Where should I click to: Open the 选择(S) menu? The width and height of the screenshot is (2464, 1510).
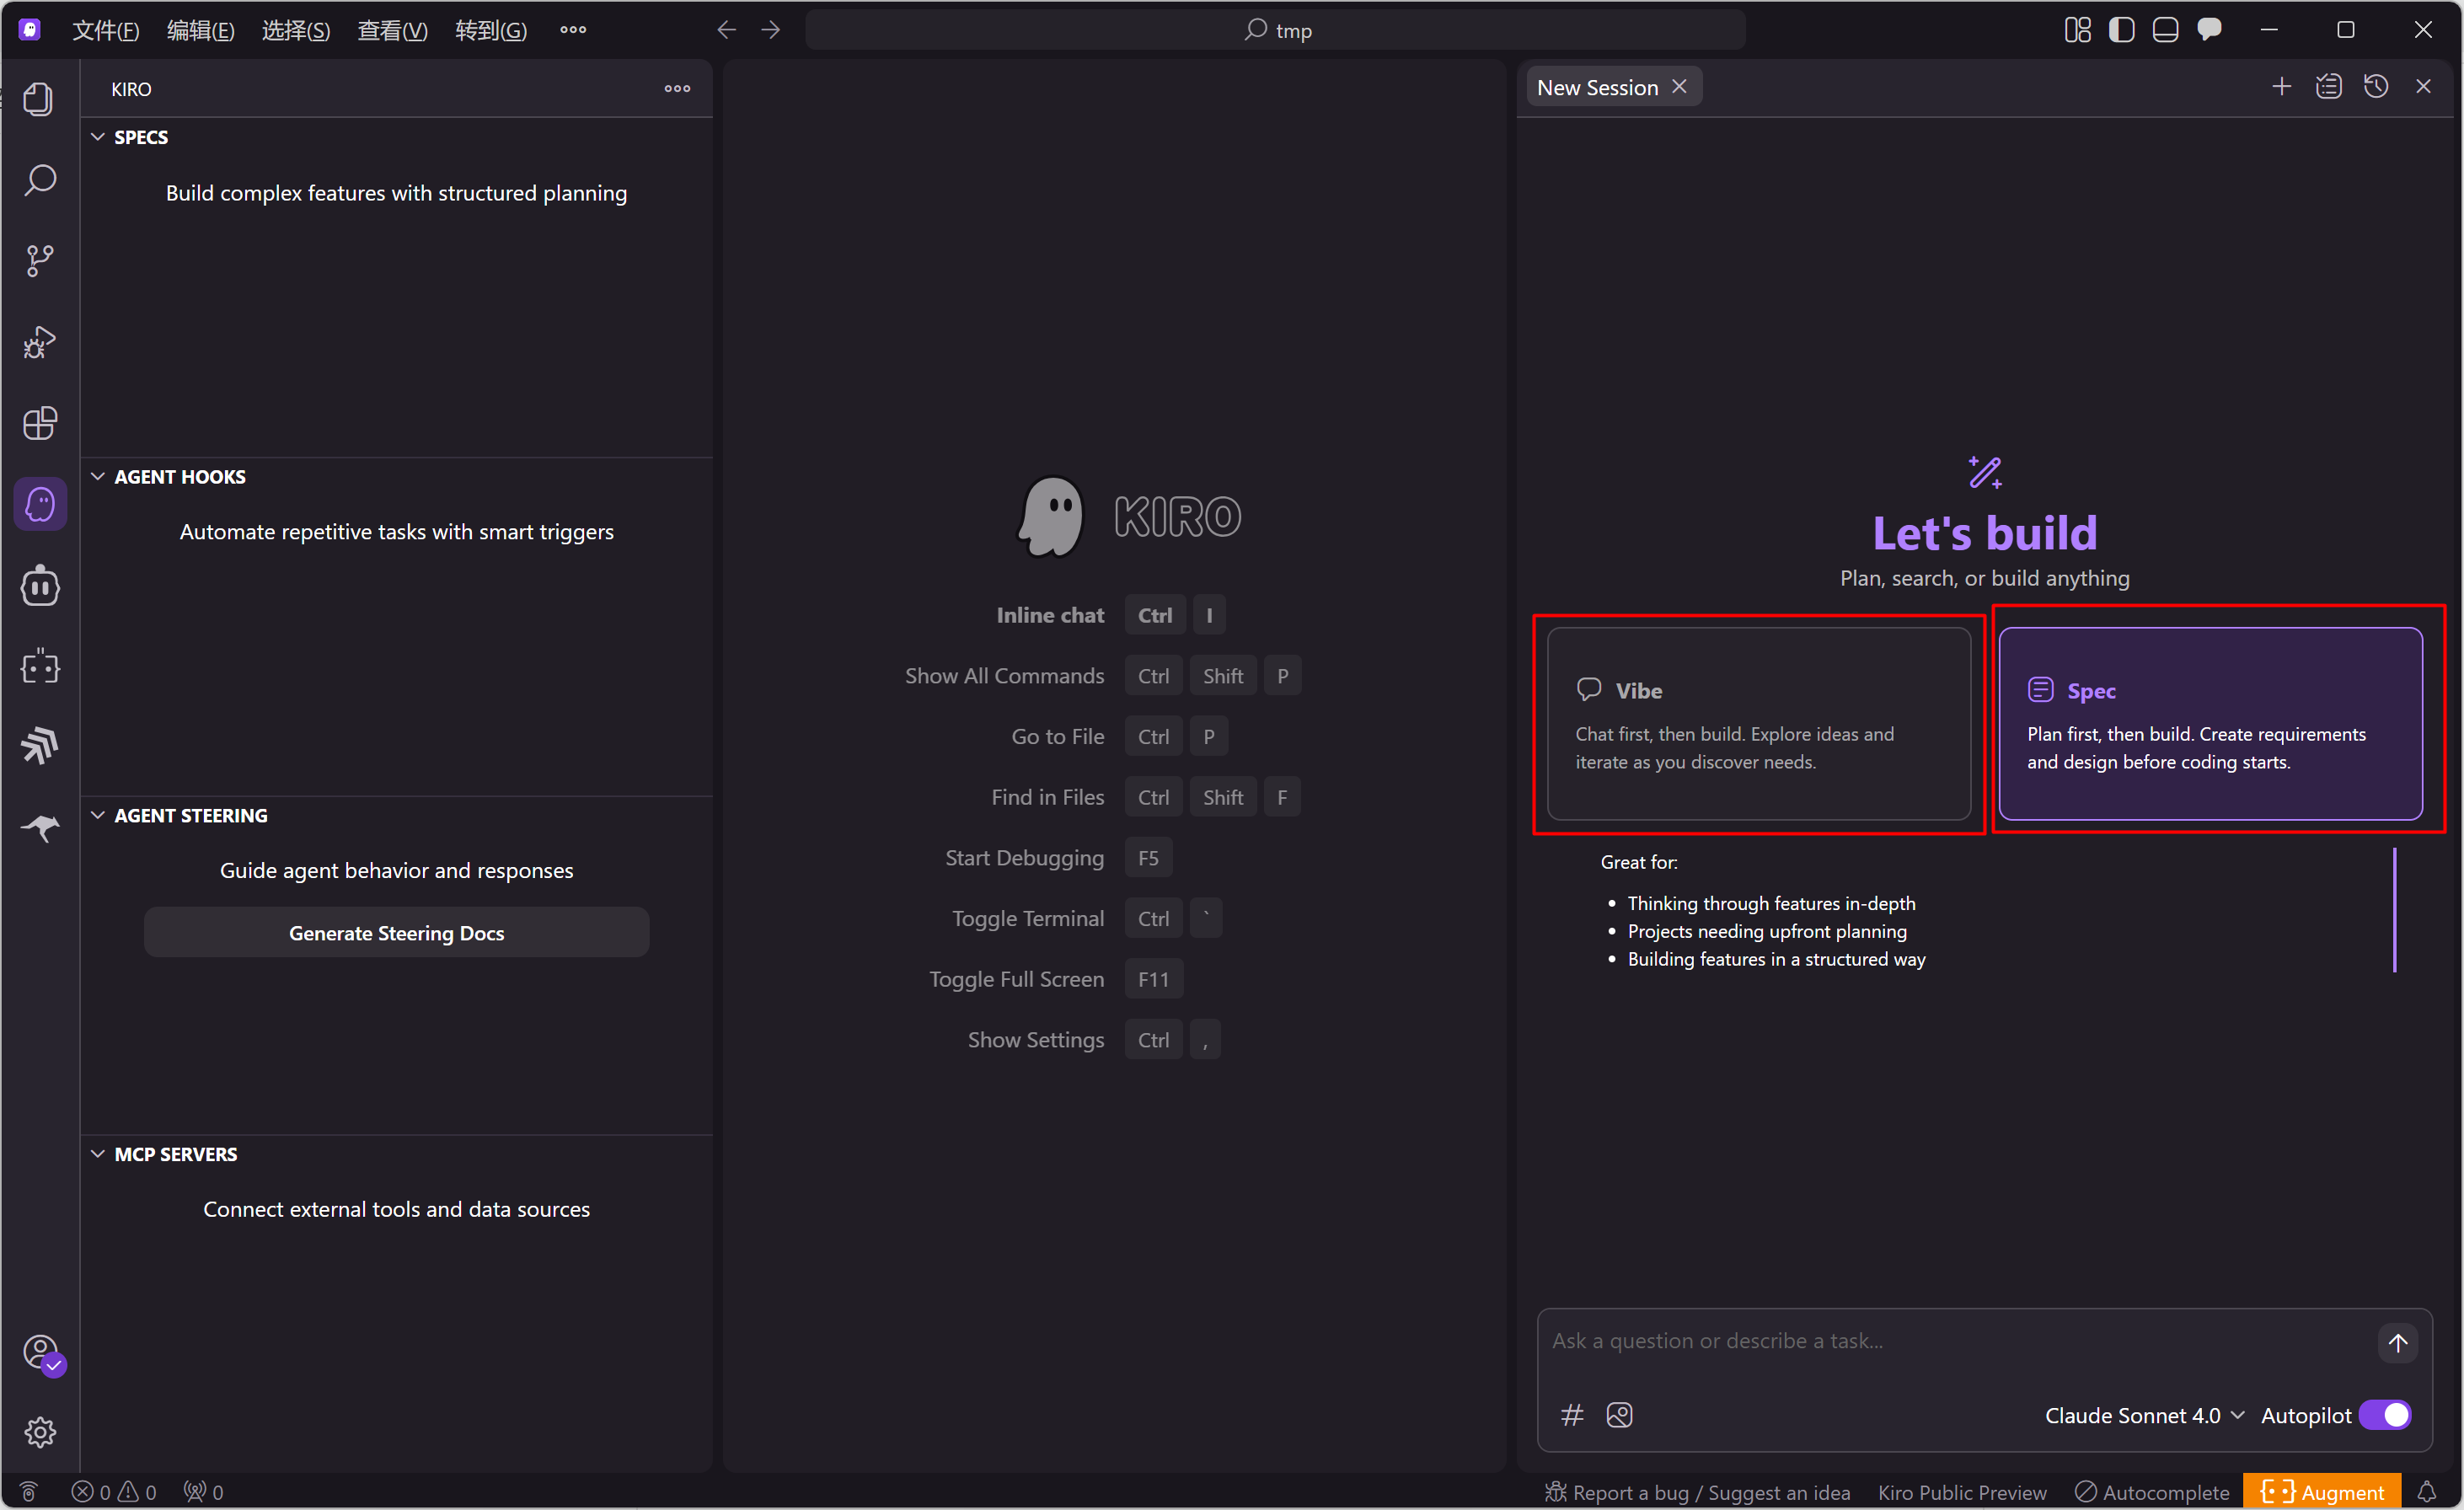[x=295, y=30]
